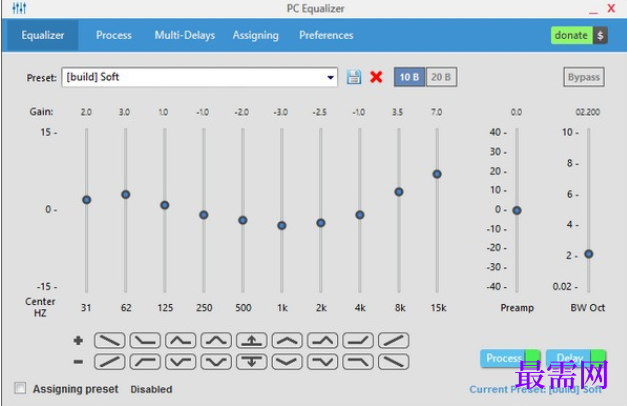This screenshot has width=627, height=406.
Task: Apply the descending-line curve in the minus row
Action: pyautogui.click(x=393, y=362)
